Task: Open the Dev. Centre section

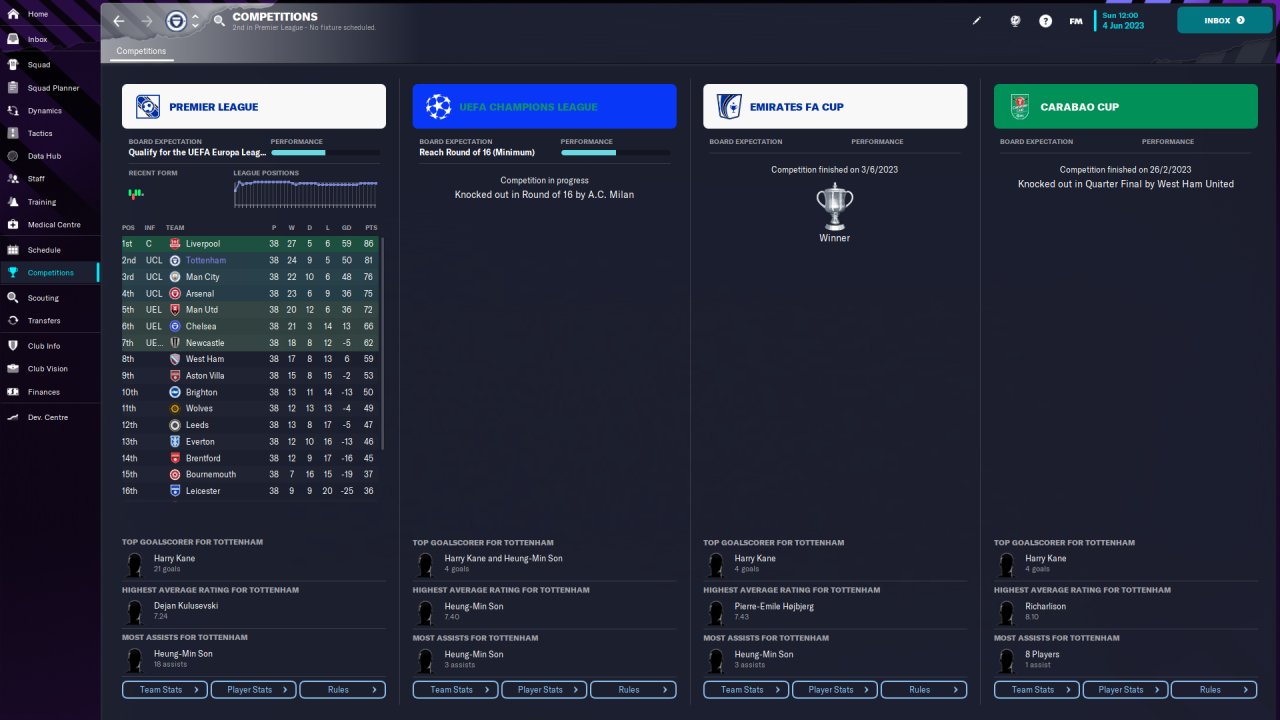Action: 50,417
